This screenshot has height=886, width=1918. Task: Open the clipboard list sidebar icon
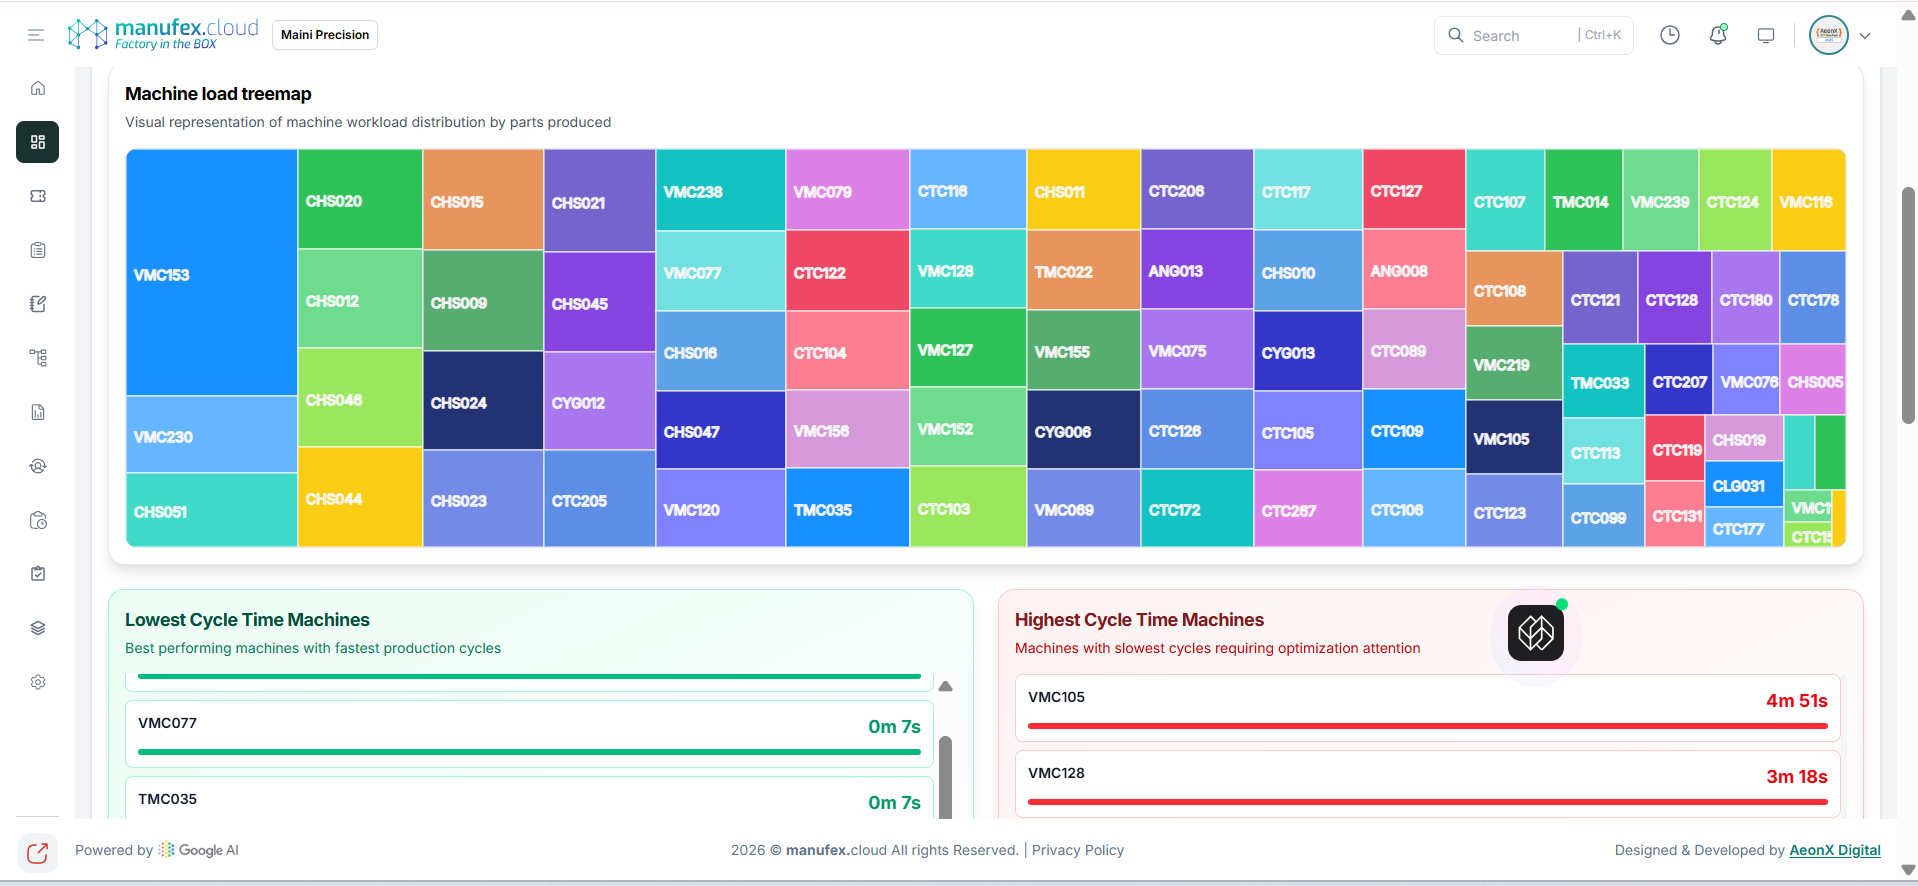38,250
